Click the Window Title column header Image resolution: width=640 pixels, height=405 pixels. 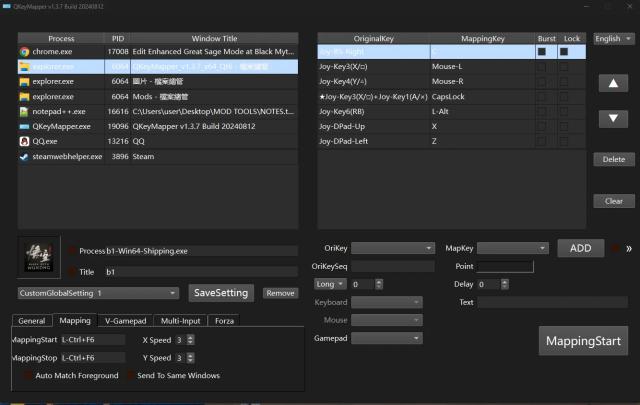(x=214, y=39)
